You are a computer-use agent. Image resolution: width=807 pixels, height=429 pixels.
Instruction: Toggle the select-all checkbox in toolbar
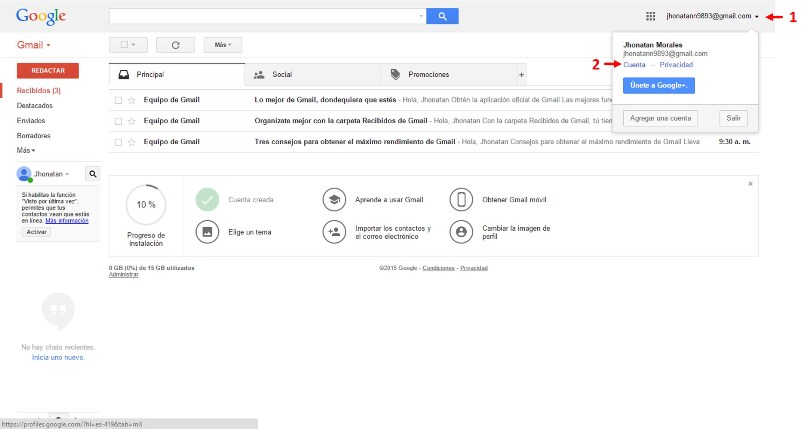tap(124, 45)
